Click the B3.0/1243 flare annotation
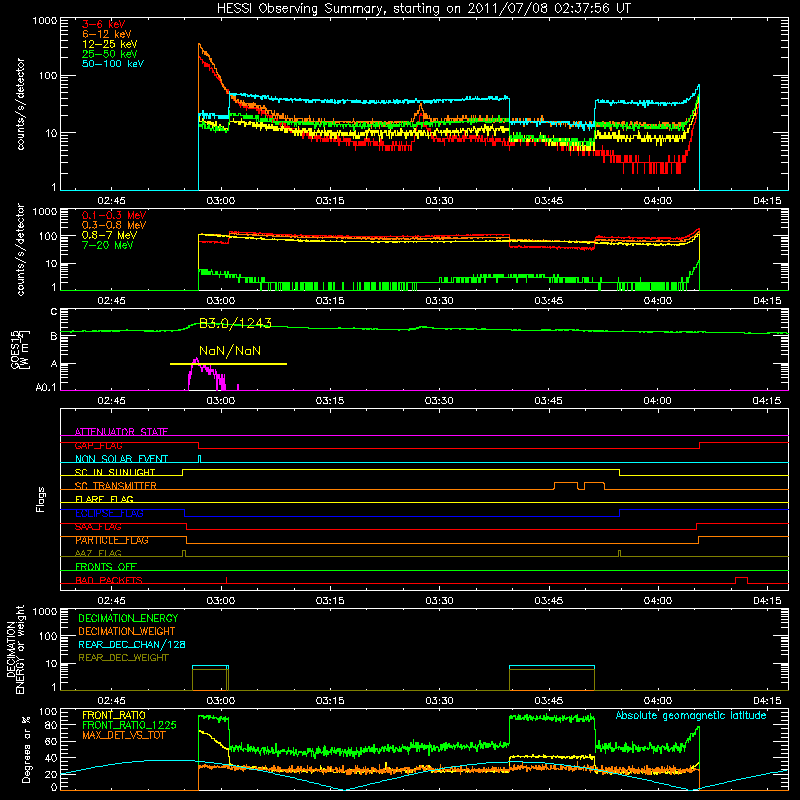800x800 pixels. point(235,323)
